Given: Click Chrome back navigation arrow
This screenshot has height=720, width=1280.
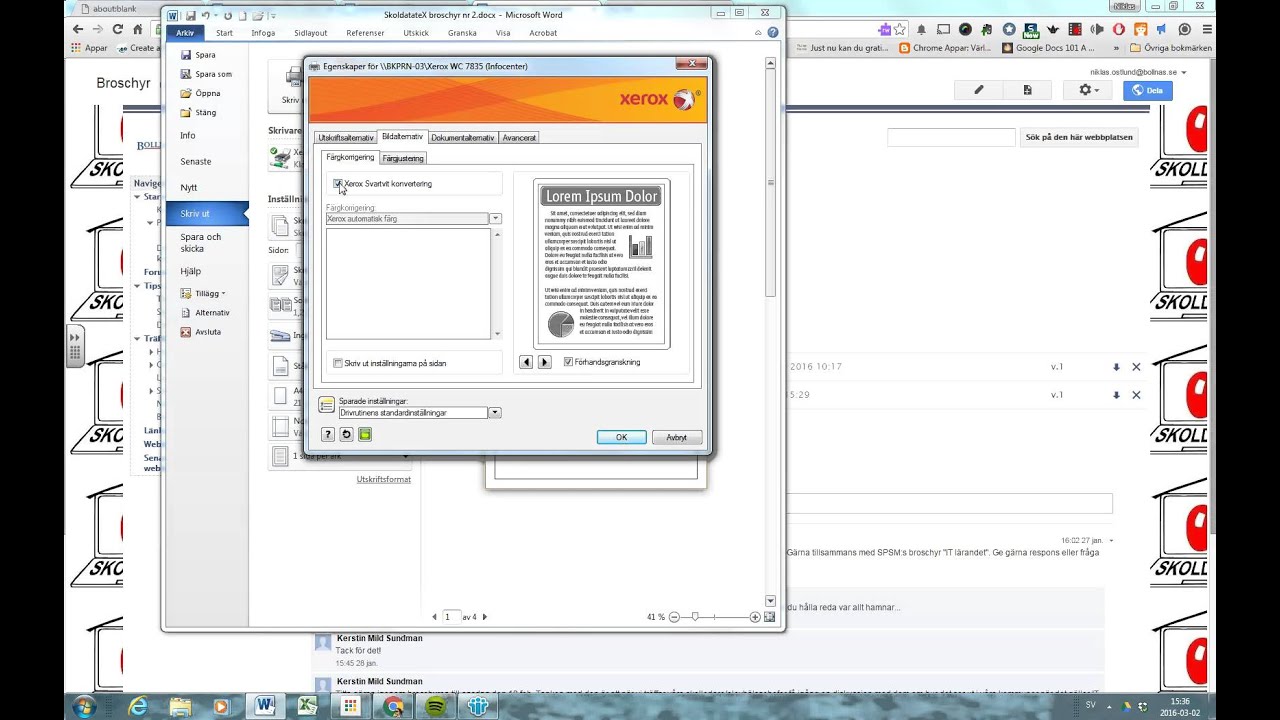Looking at the screenshot, I should click(x=78, y=30).
